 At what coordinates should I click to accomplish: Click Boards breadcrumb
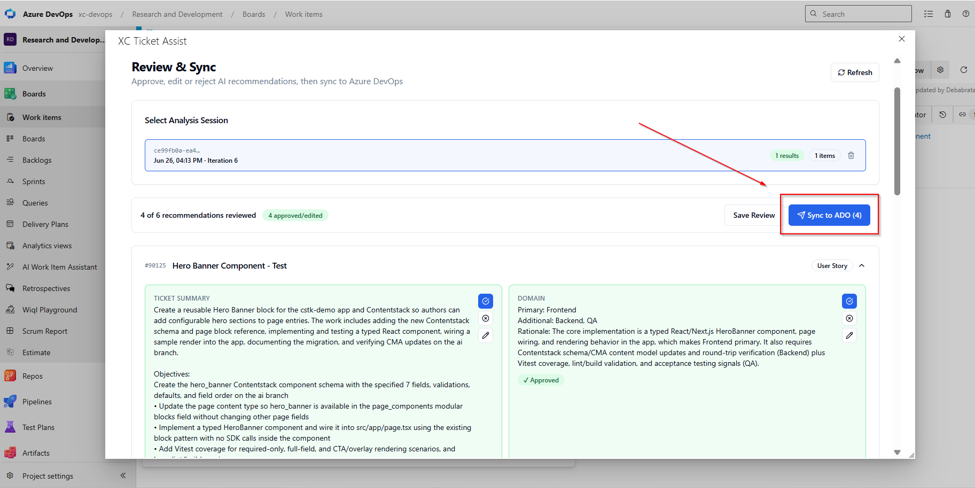(254, 14)
